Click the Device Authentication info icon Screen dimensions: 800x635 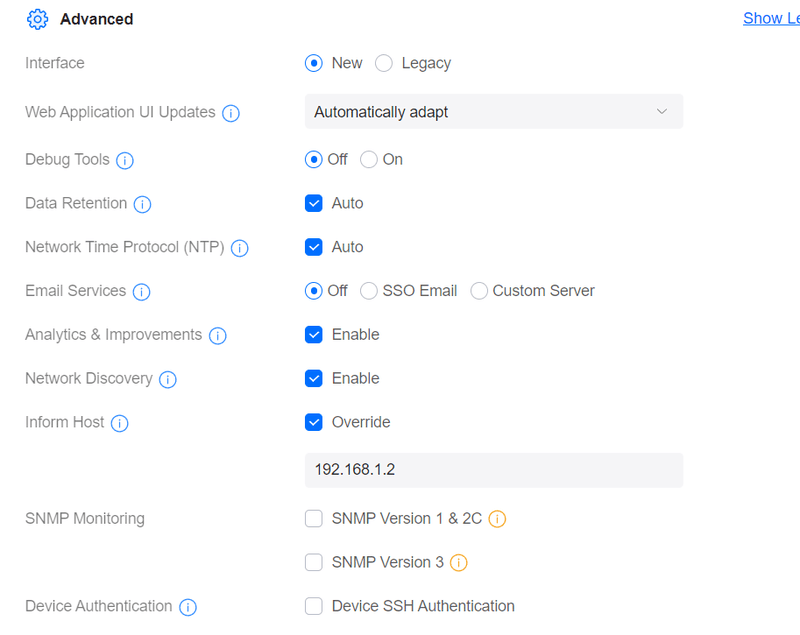click(x=188, y=607)
